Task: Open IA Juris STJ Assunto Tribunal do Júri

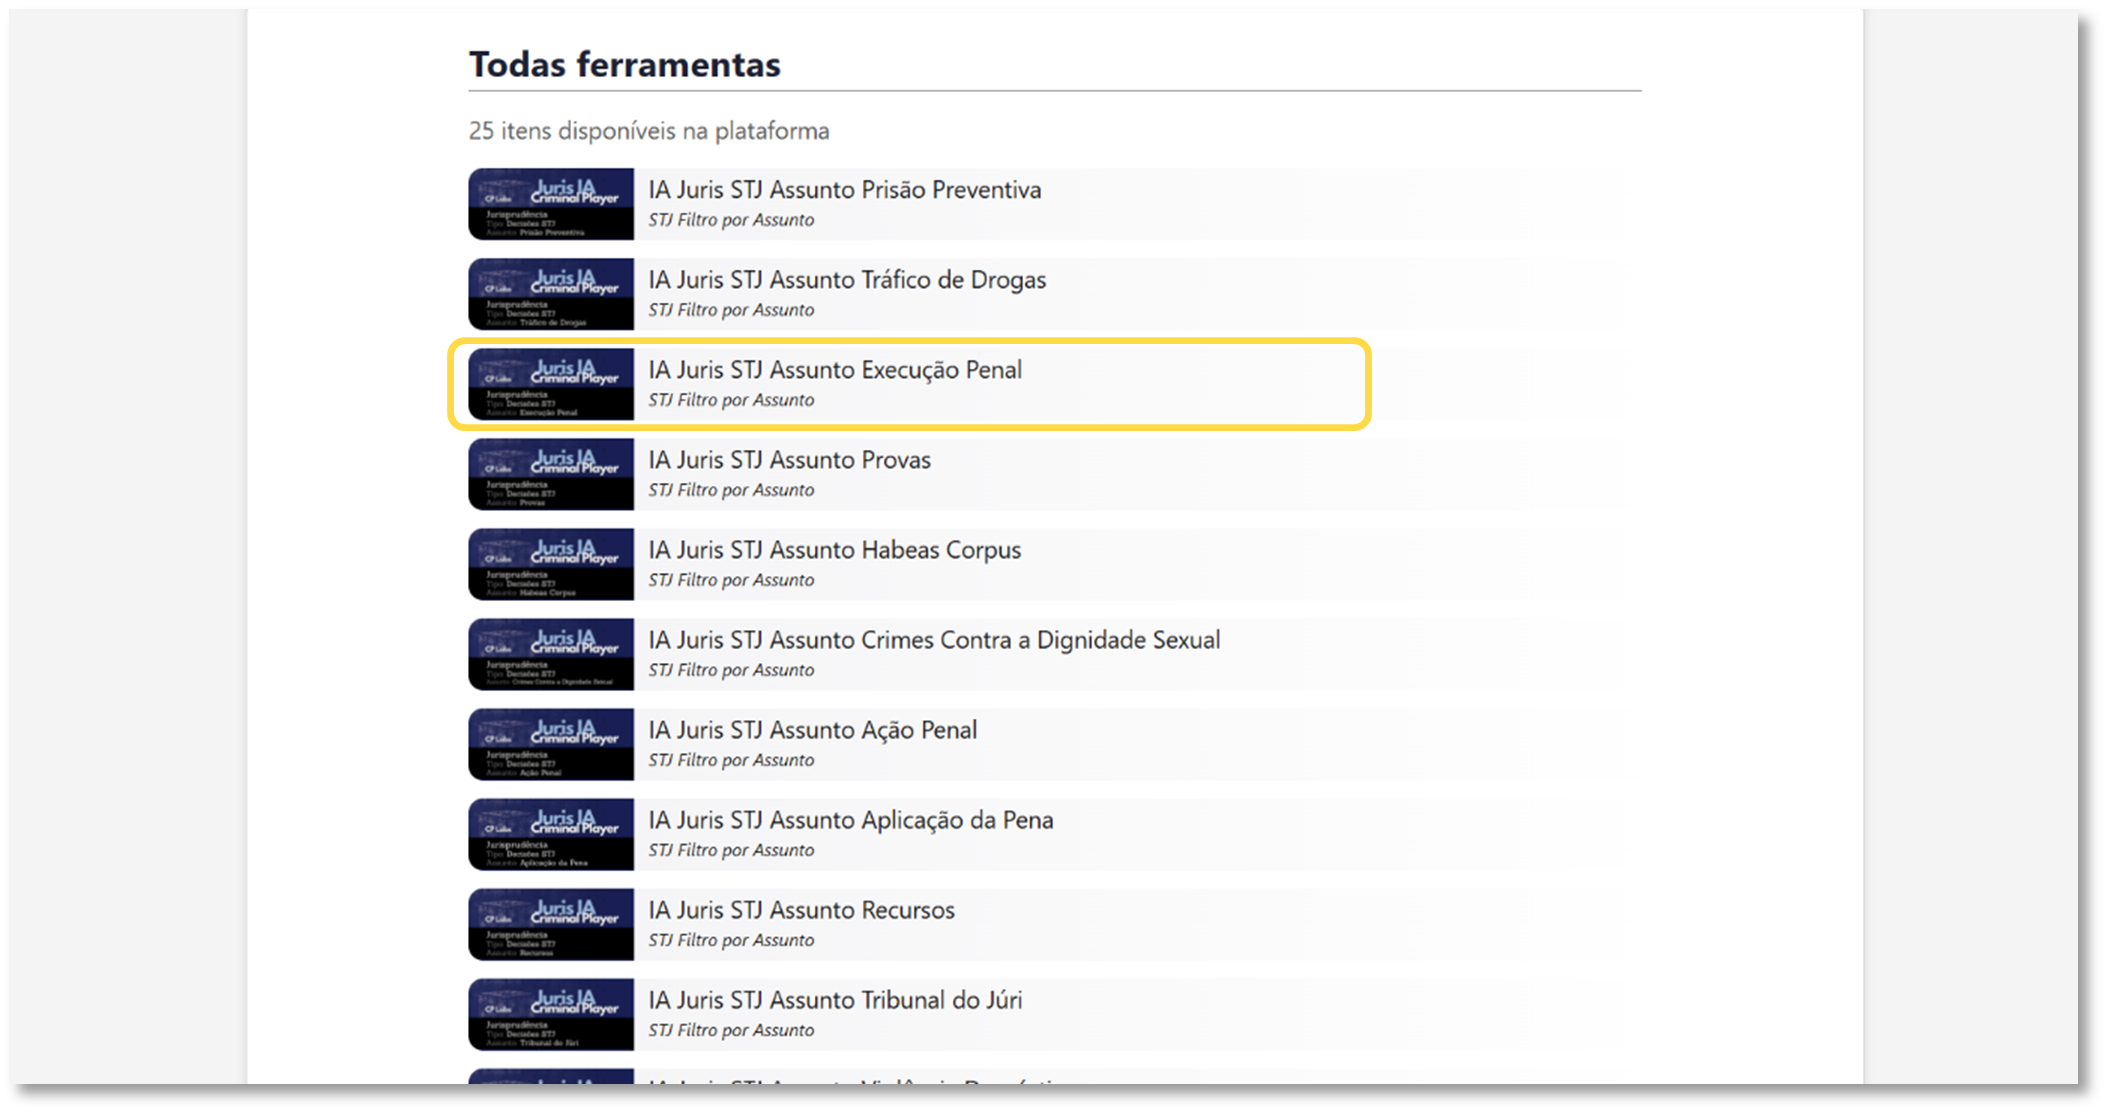Action: (x=835, y=1000)
